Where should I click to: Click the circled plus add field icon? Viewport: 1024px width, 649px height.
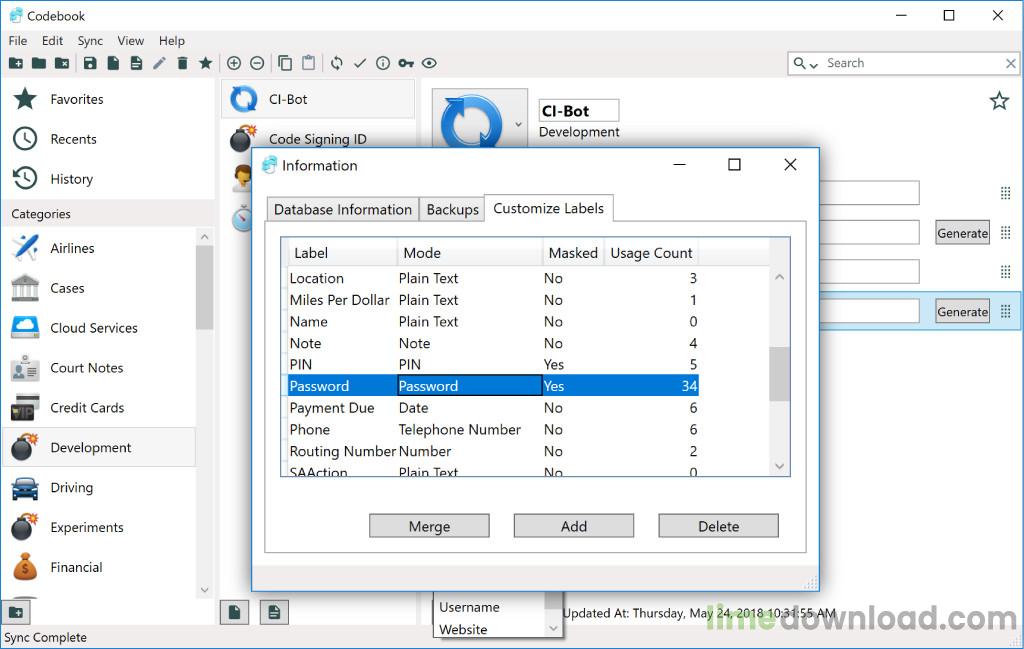click(234, 63)
